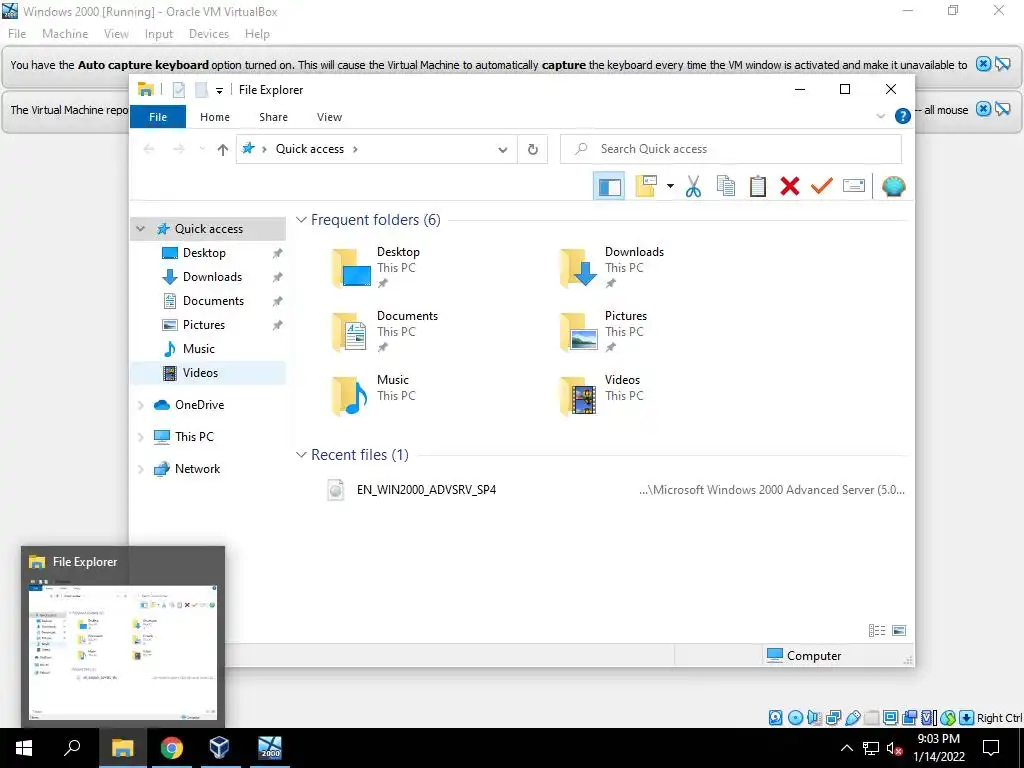The width and height of the screenshot is (1024, 768).
Task: Click the VirtualBox USB status icon
Action: (853, 718)
